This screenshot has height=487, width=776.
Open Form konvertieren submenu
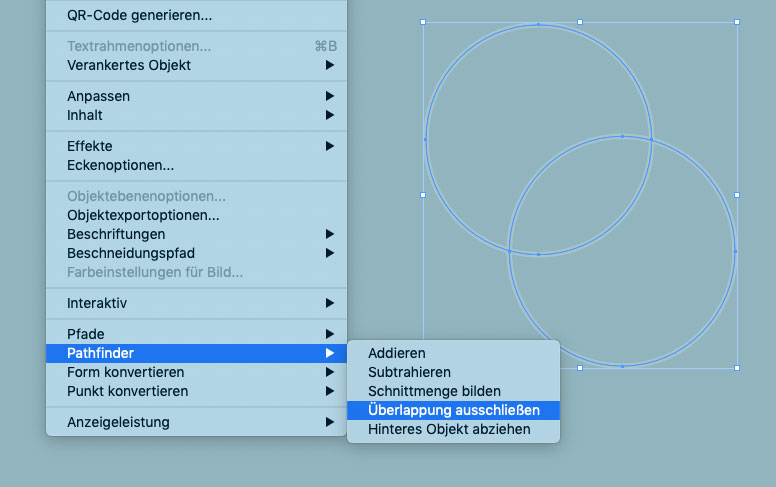[196, 372]
